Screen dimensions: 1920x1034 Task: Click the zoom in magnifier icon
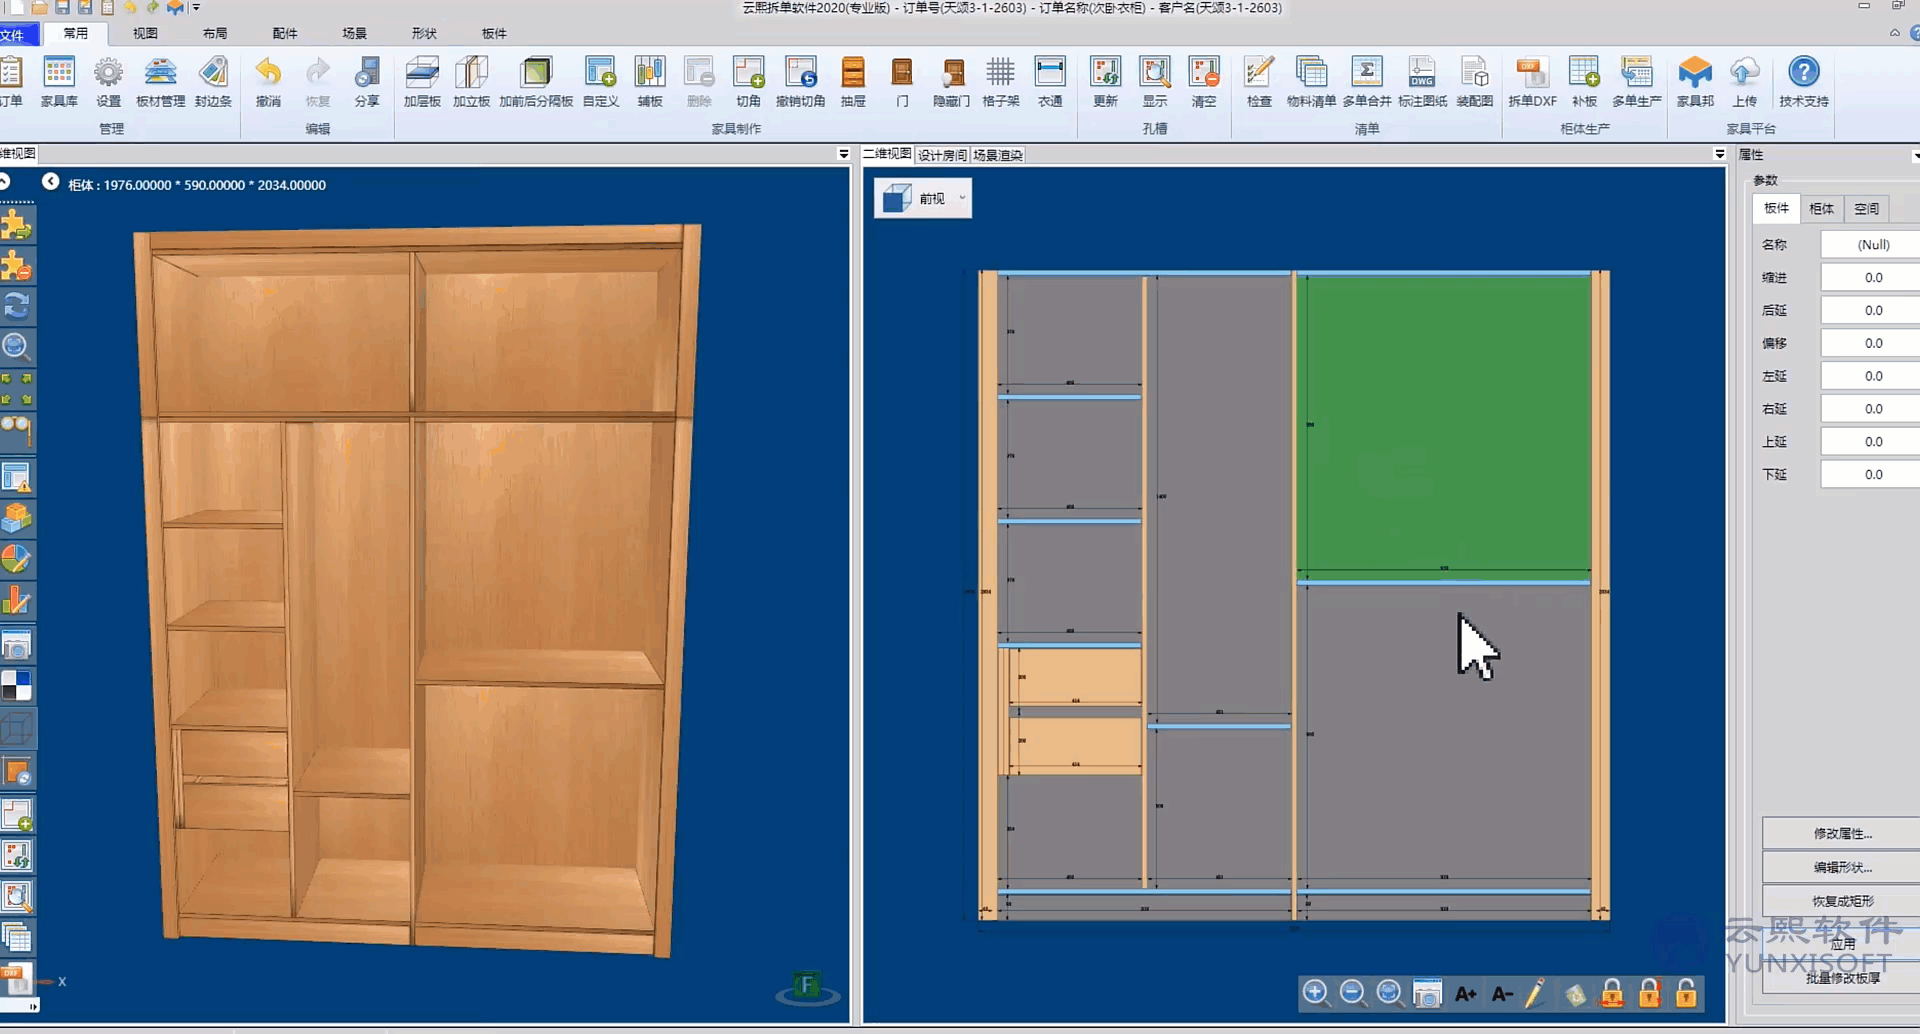(1315, 992)
